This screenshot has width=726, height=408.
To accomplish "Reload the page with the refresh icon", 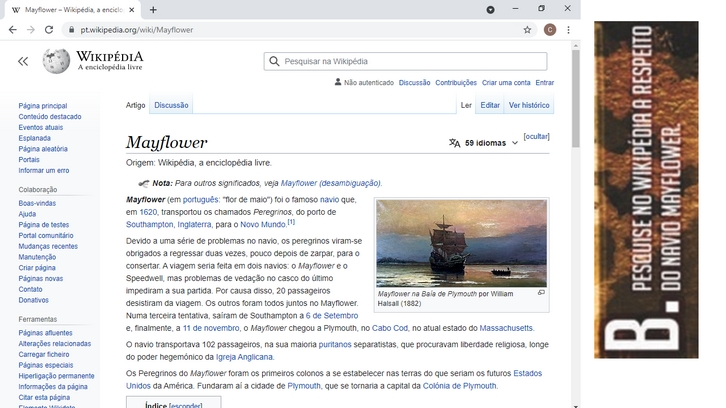I will click(49, 30).
